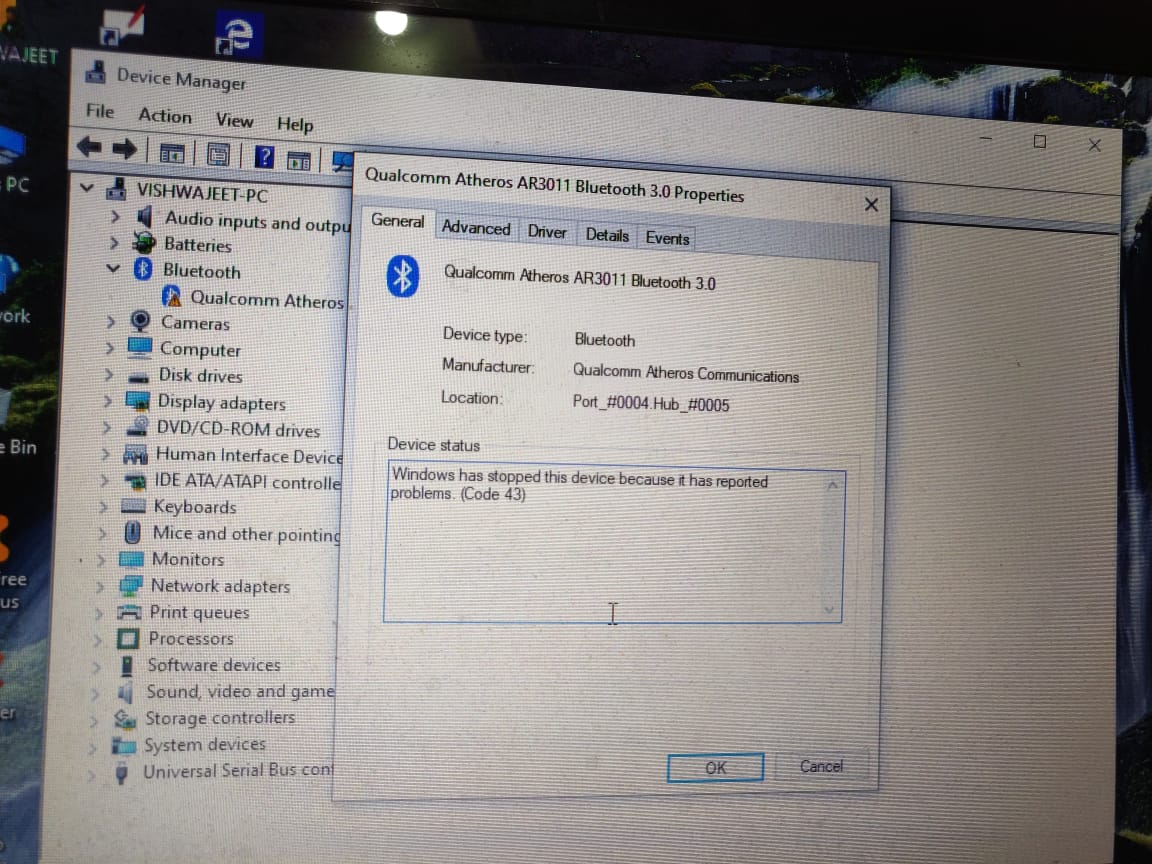Image resolution: width=1152 pixels, height=864 pixels.
Task: Click the device status scroll down arrow
Action: tap(829, 610)
